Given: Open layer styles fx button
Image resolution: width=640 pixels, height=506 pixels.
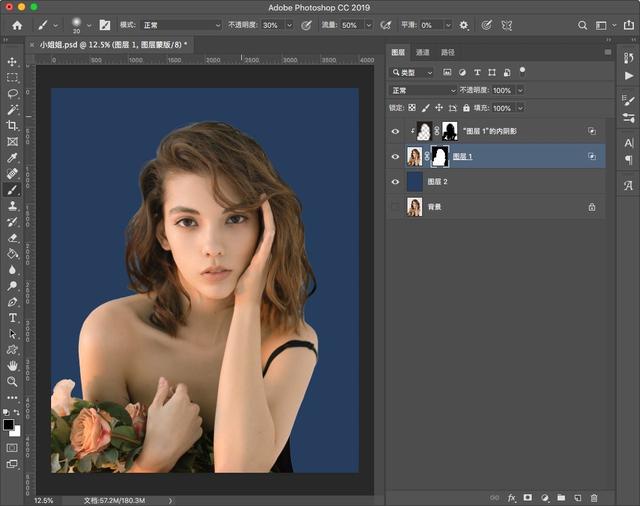Looking at the screenshot, I should click(511, 497).
